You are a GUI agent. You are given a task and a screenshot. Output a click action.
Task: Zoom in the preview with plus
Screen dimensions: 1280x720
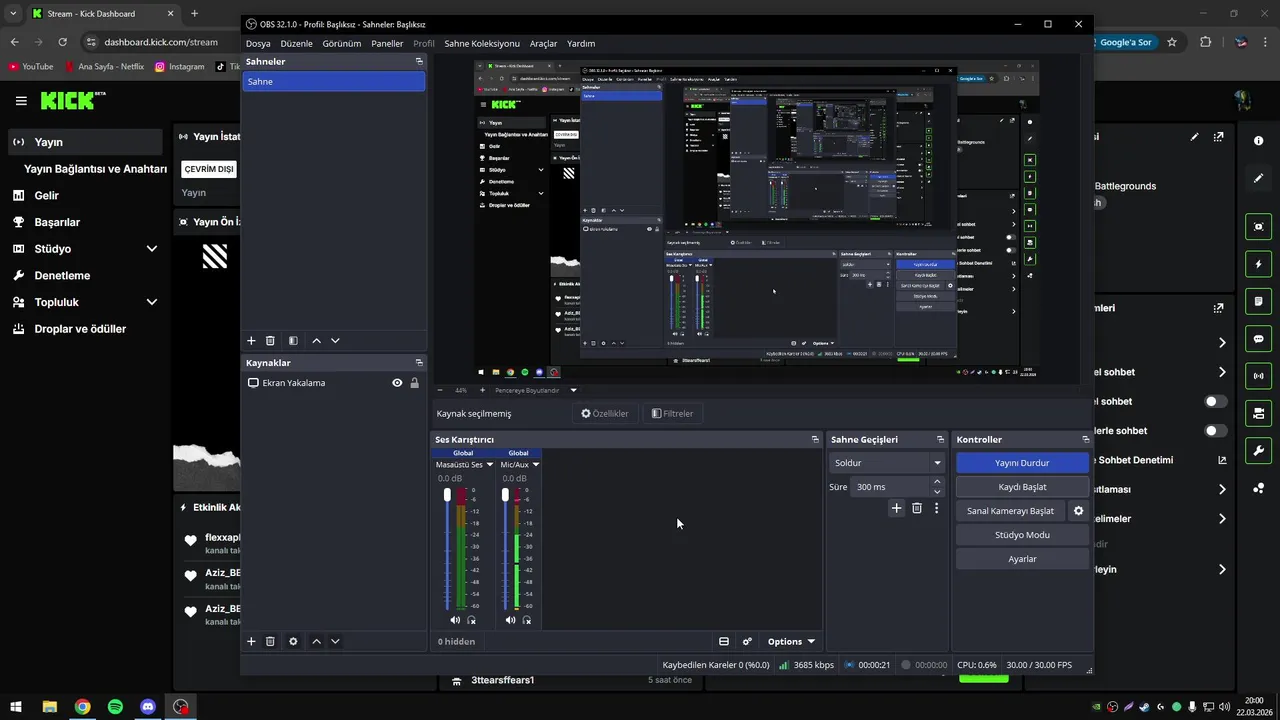click(x=482, y=390)
